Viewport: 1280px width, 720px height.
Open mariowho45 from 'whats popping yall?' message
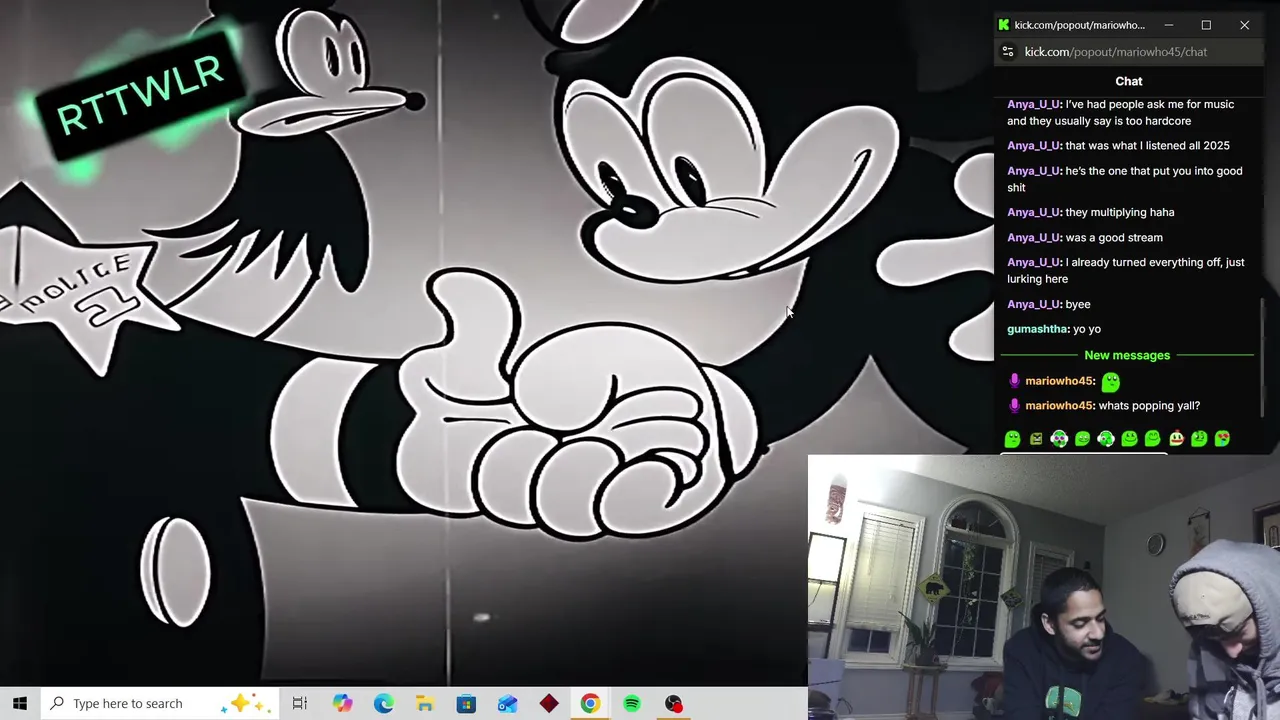[1059, 406]
